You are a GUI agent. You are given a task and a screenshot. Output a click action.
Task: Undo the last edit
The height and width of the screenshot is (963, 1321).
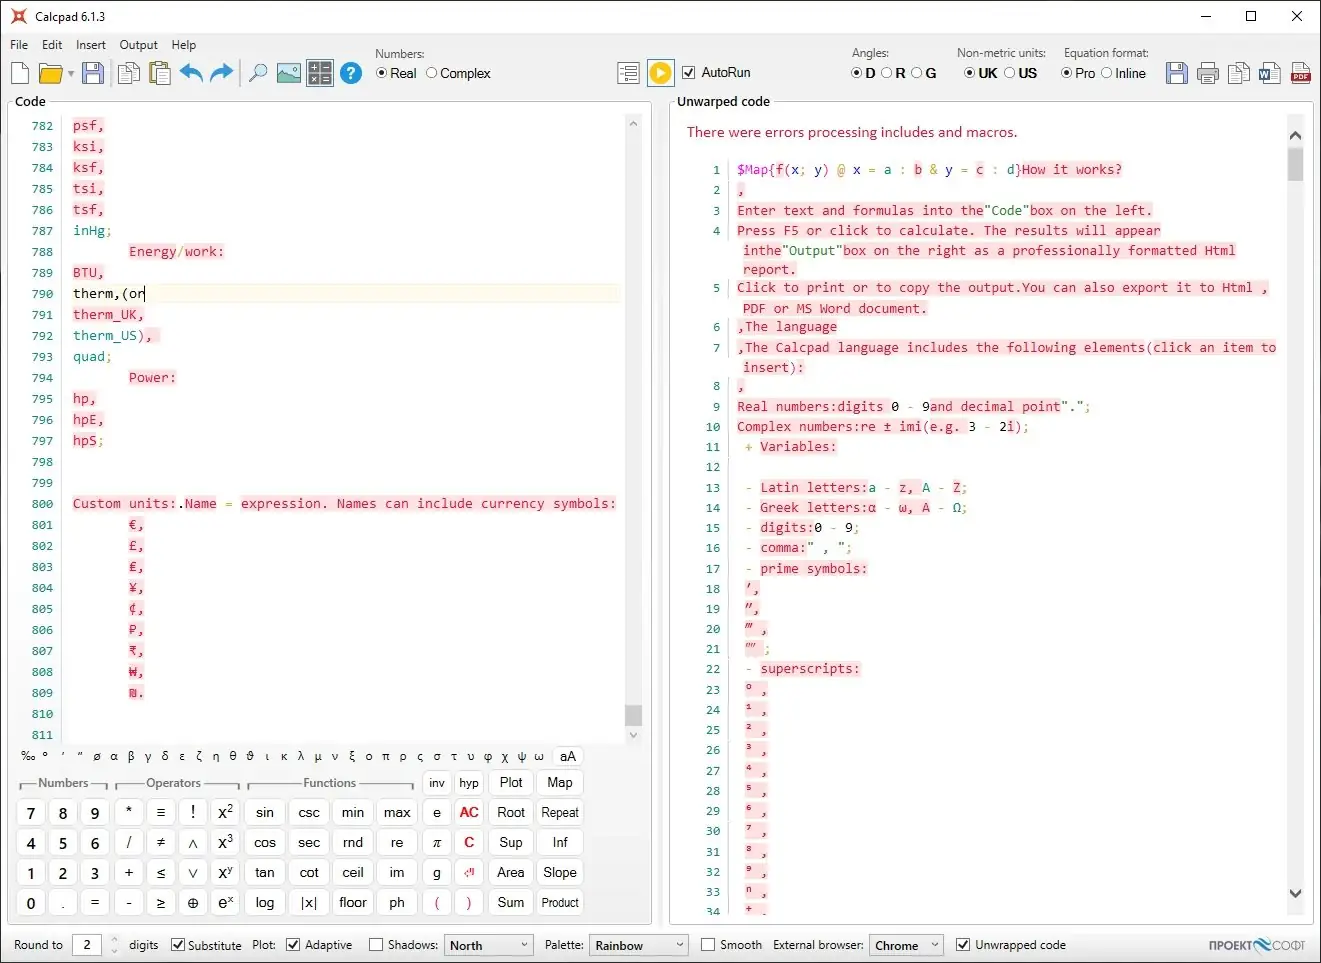point(191,73)
